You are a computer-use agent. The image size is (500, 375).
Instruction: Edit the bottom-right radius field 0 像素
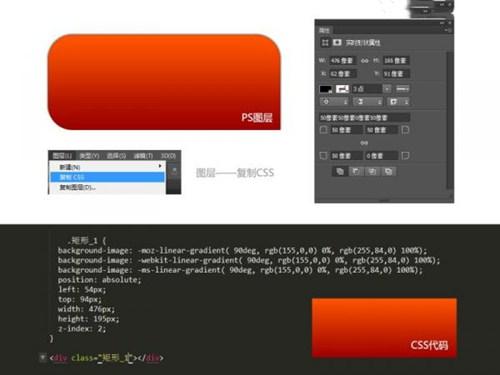[x=381, y=156]
